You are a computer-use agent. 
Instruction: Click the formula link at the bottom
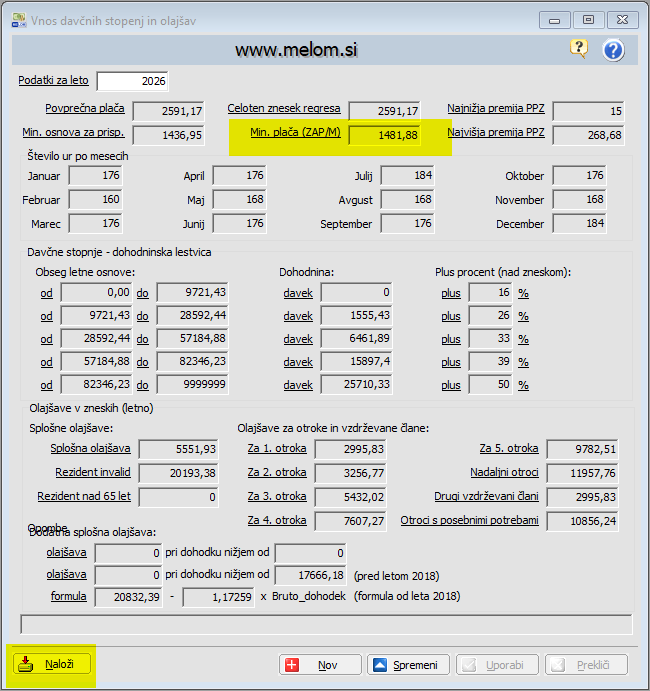67,596
